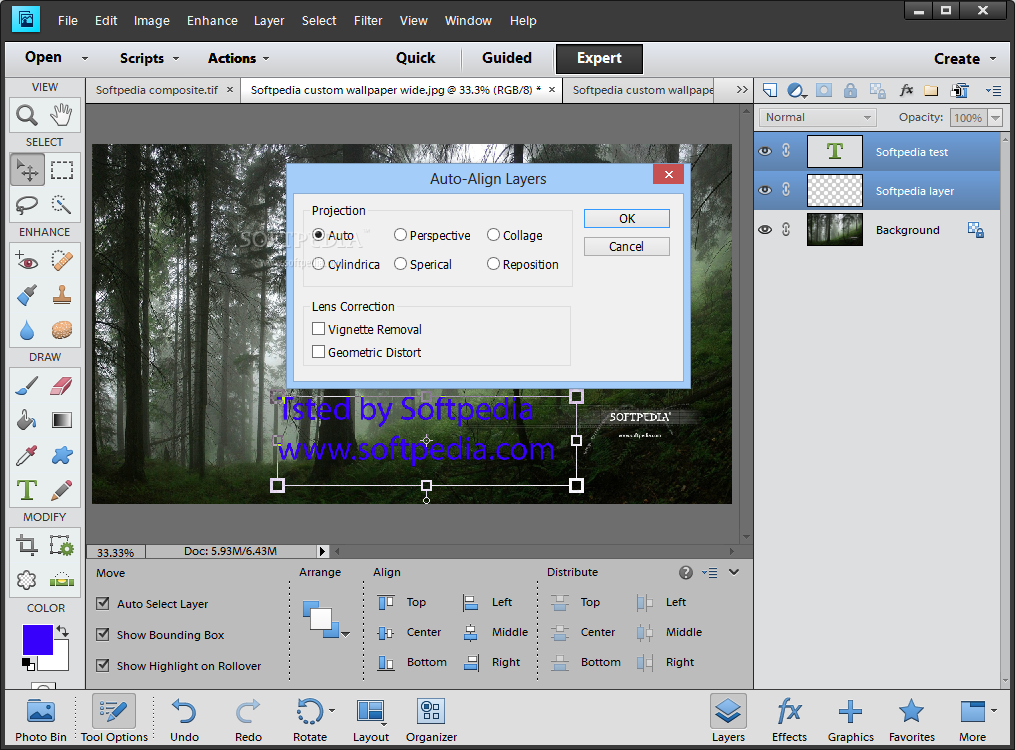1015x750 pixels.
Task: Enable Vignette Removal checkbox
Action: 318,329
